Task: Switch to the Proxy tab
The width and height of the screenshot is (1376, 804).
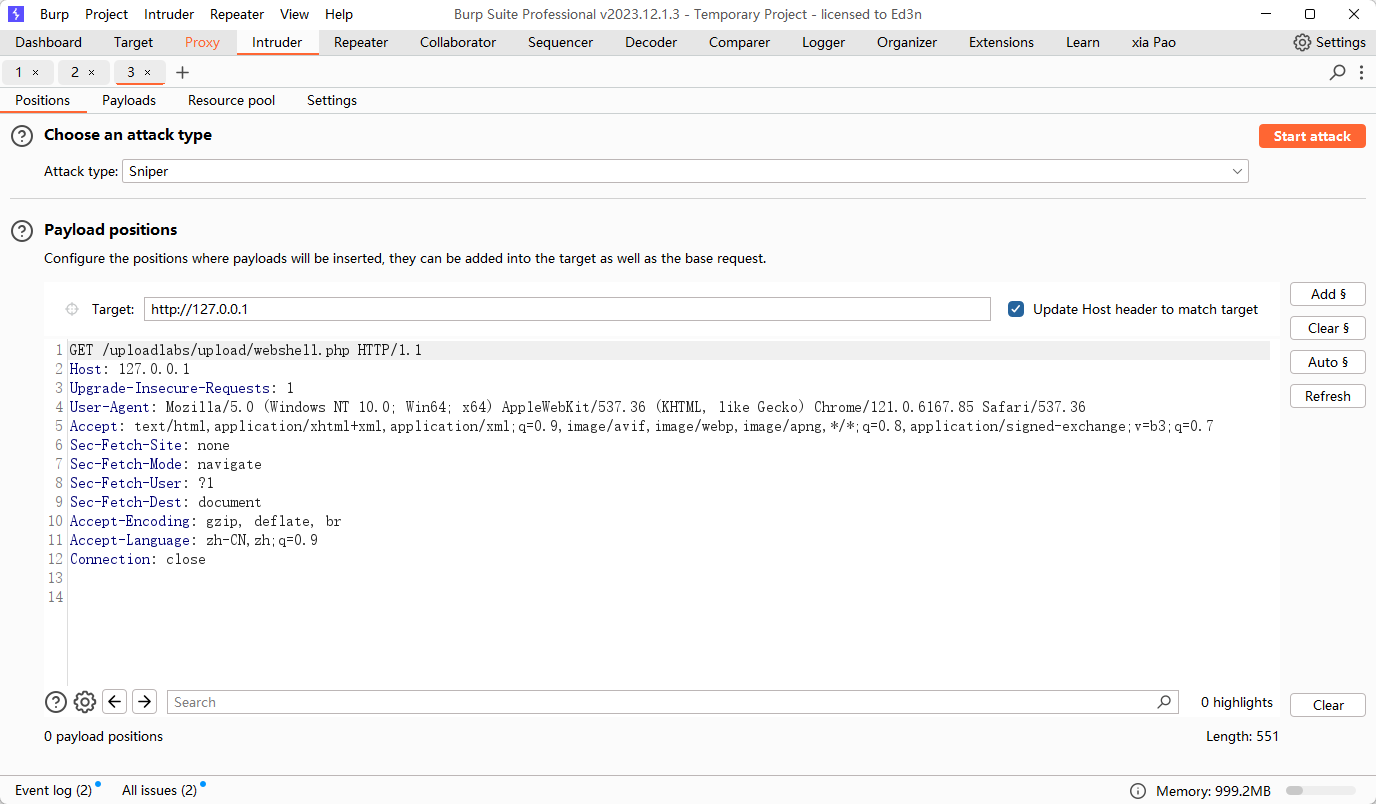Action: (x=202, y=42)
